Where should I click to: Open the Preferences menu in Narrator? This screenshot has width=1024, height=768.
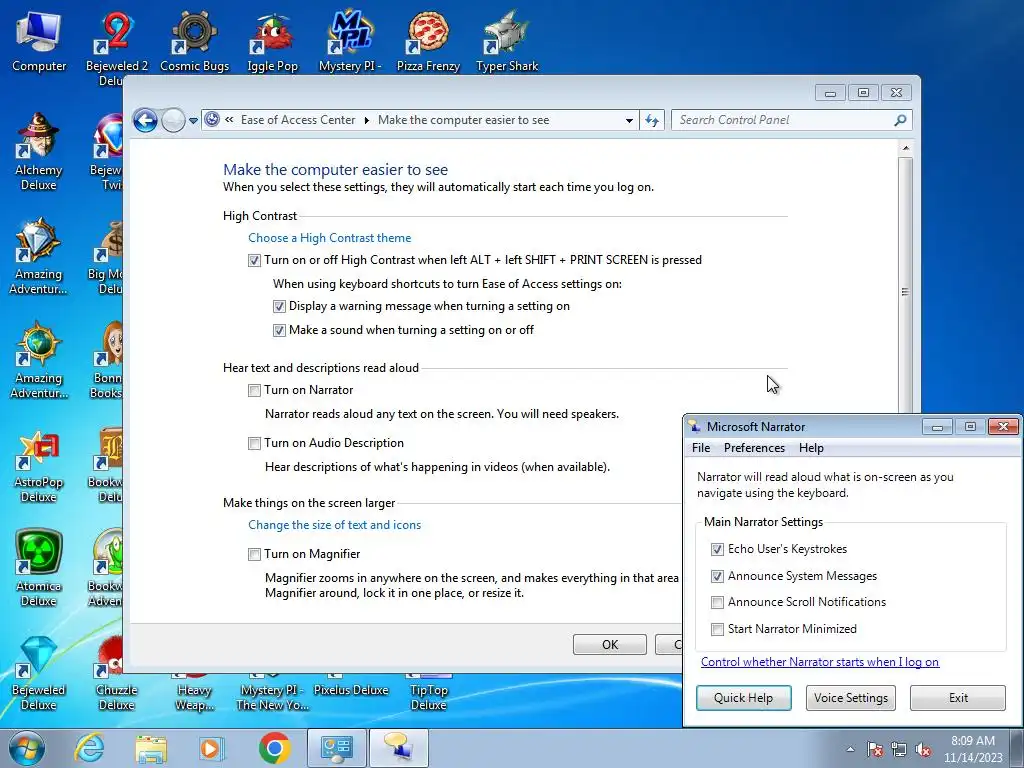(x=754, y=448)
